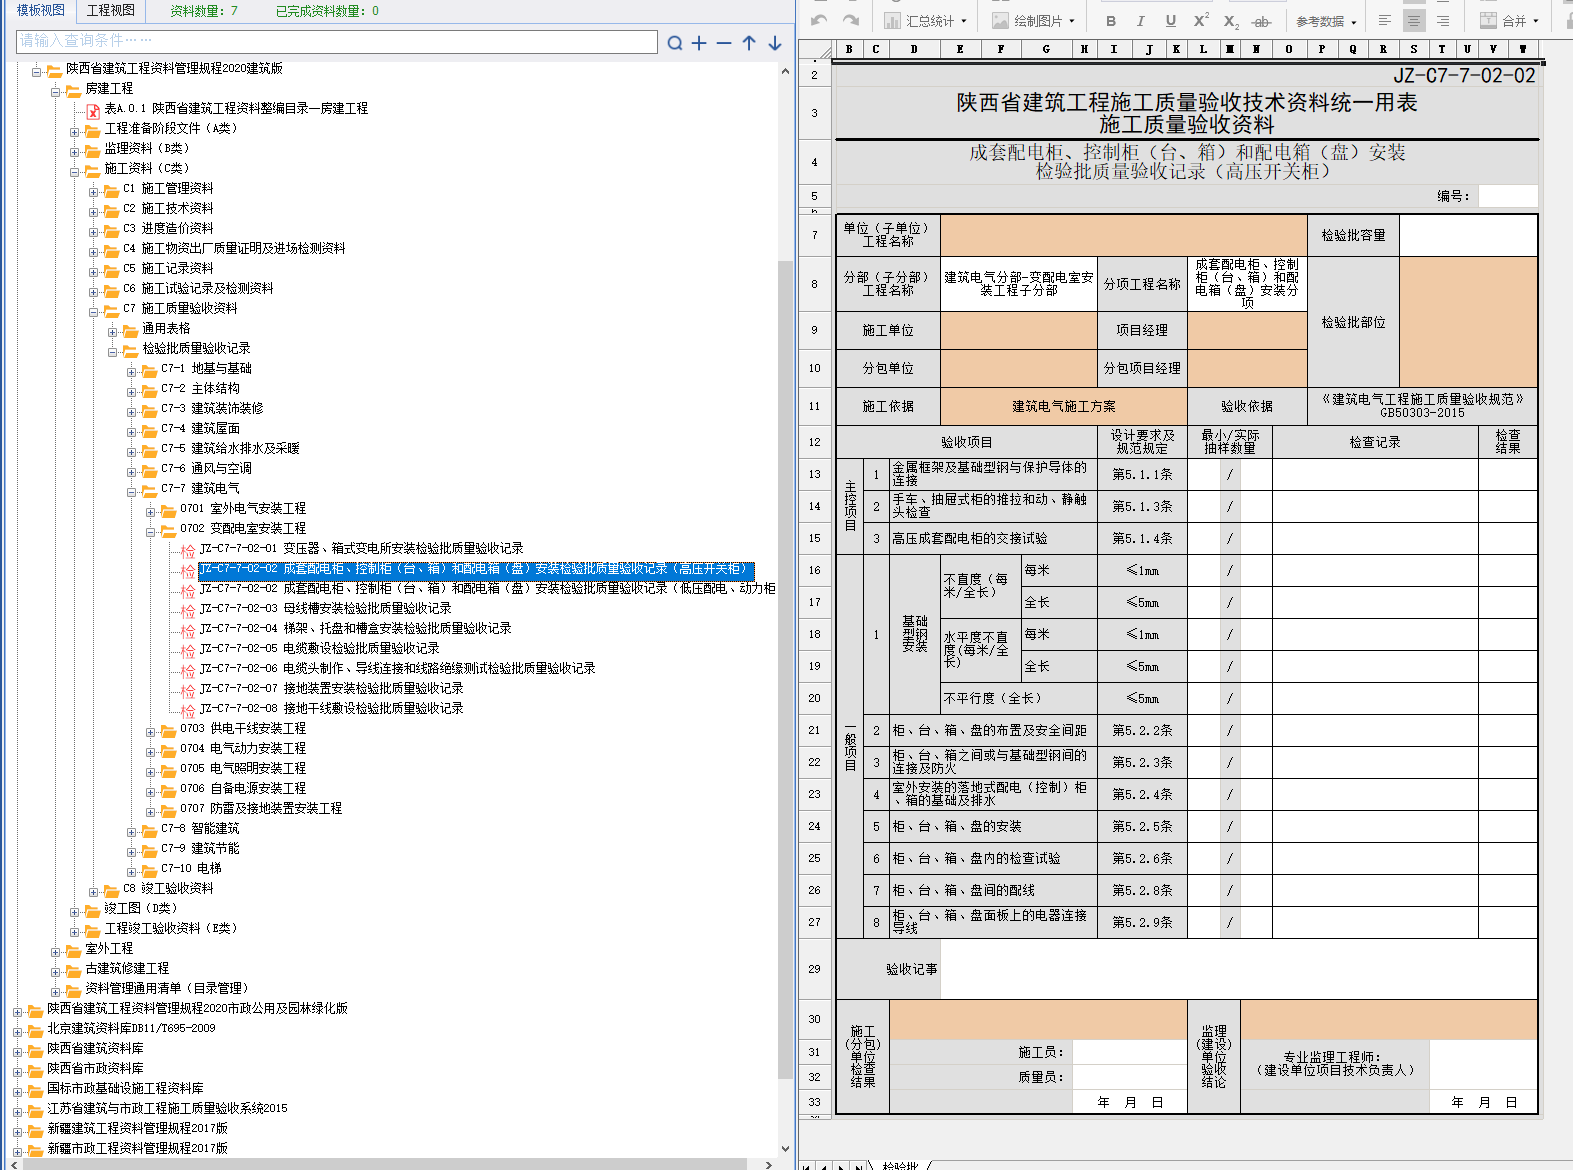
Task: Select the C7-10 电梯 folder
Action: tap(191, 868)
